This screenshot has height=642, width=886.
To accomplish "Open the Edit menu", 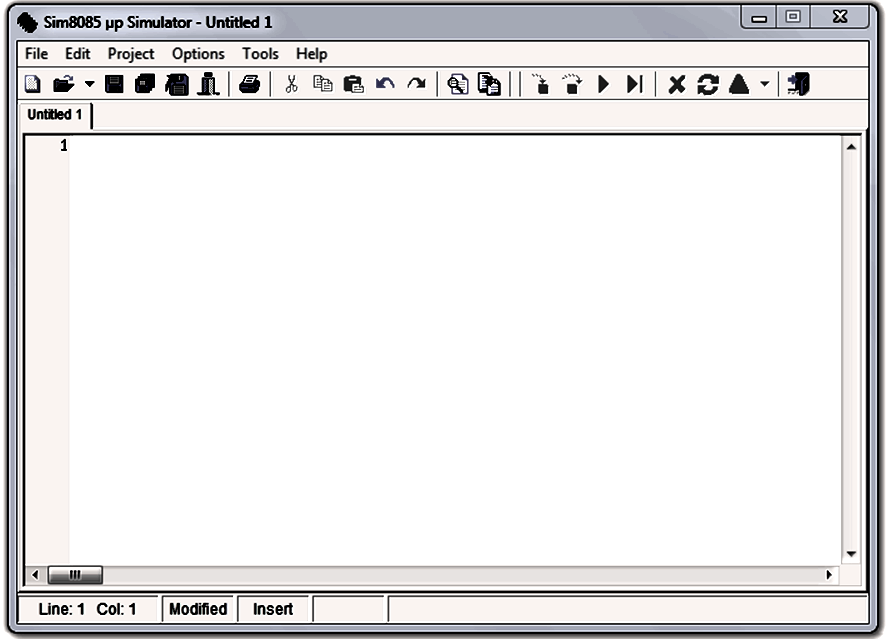I will click(77, 54).
